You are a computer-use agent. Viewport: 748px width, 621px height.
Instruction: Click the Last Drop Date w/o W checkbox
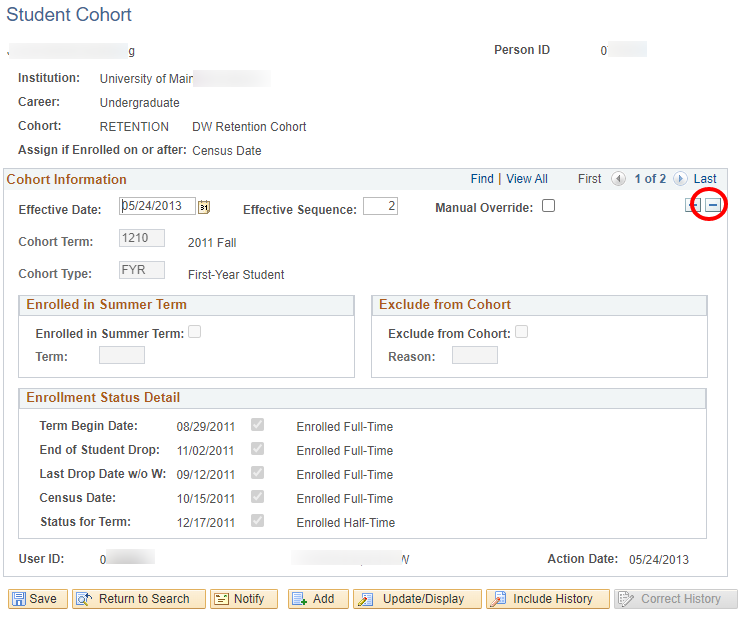pos(258,472)
